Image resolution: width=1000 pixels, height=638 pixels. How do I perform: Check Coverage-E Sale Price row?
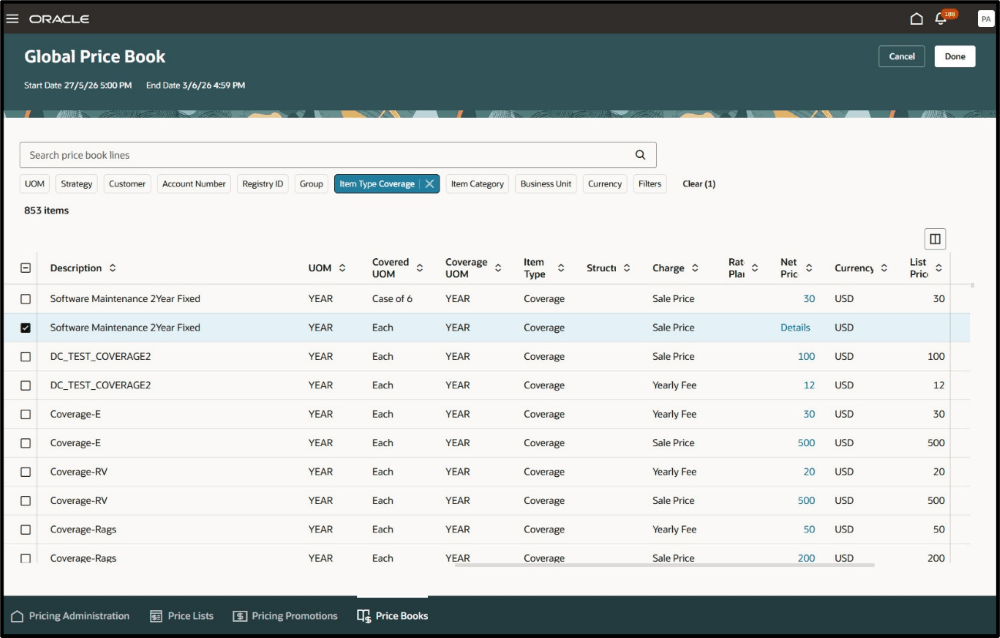click(x=26, y=443)
